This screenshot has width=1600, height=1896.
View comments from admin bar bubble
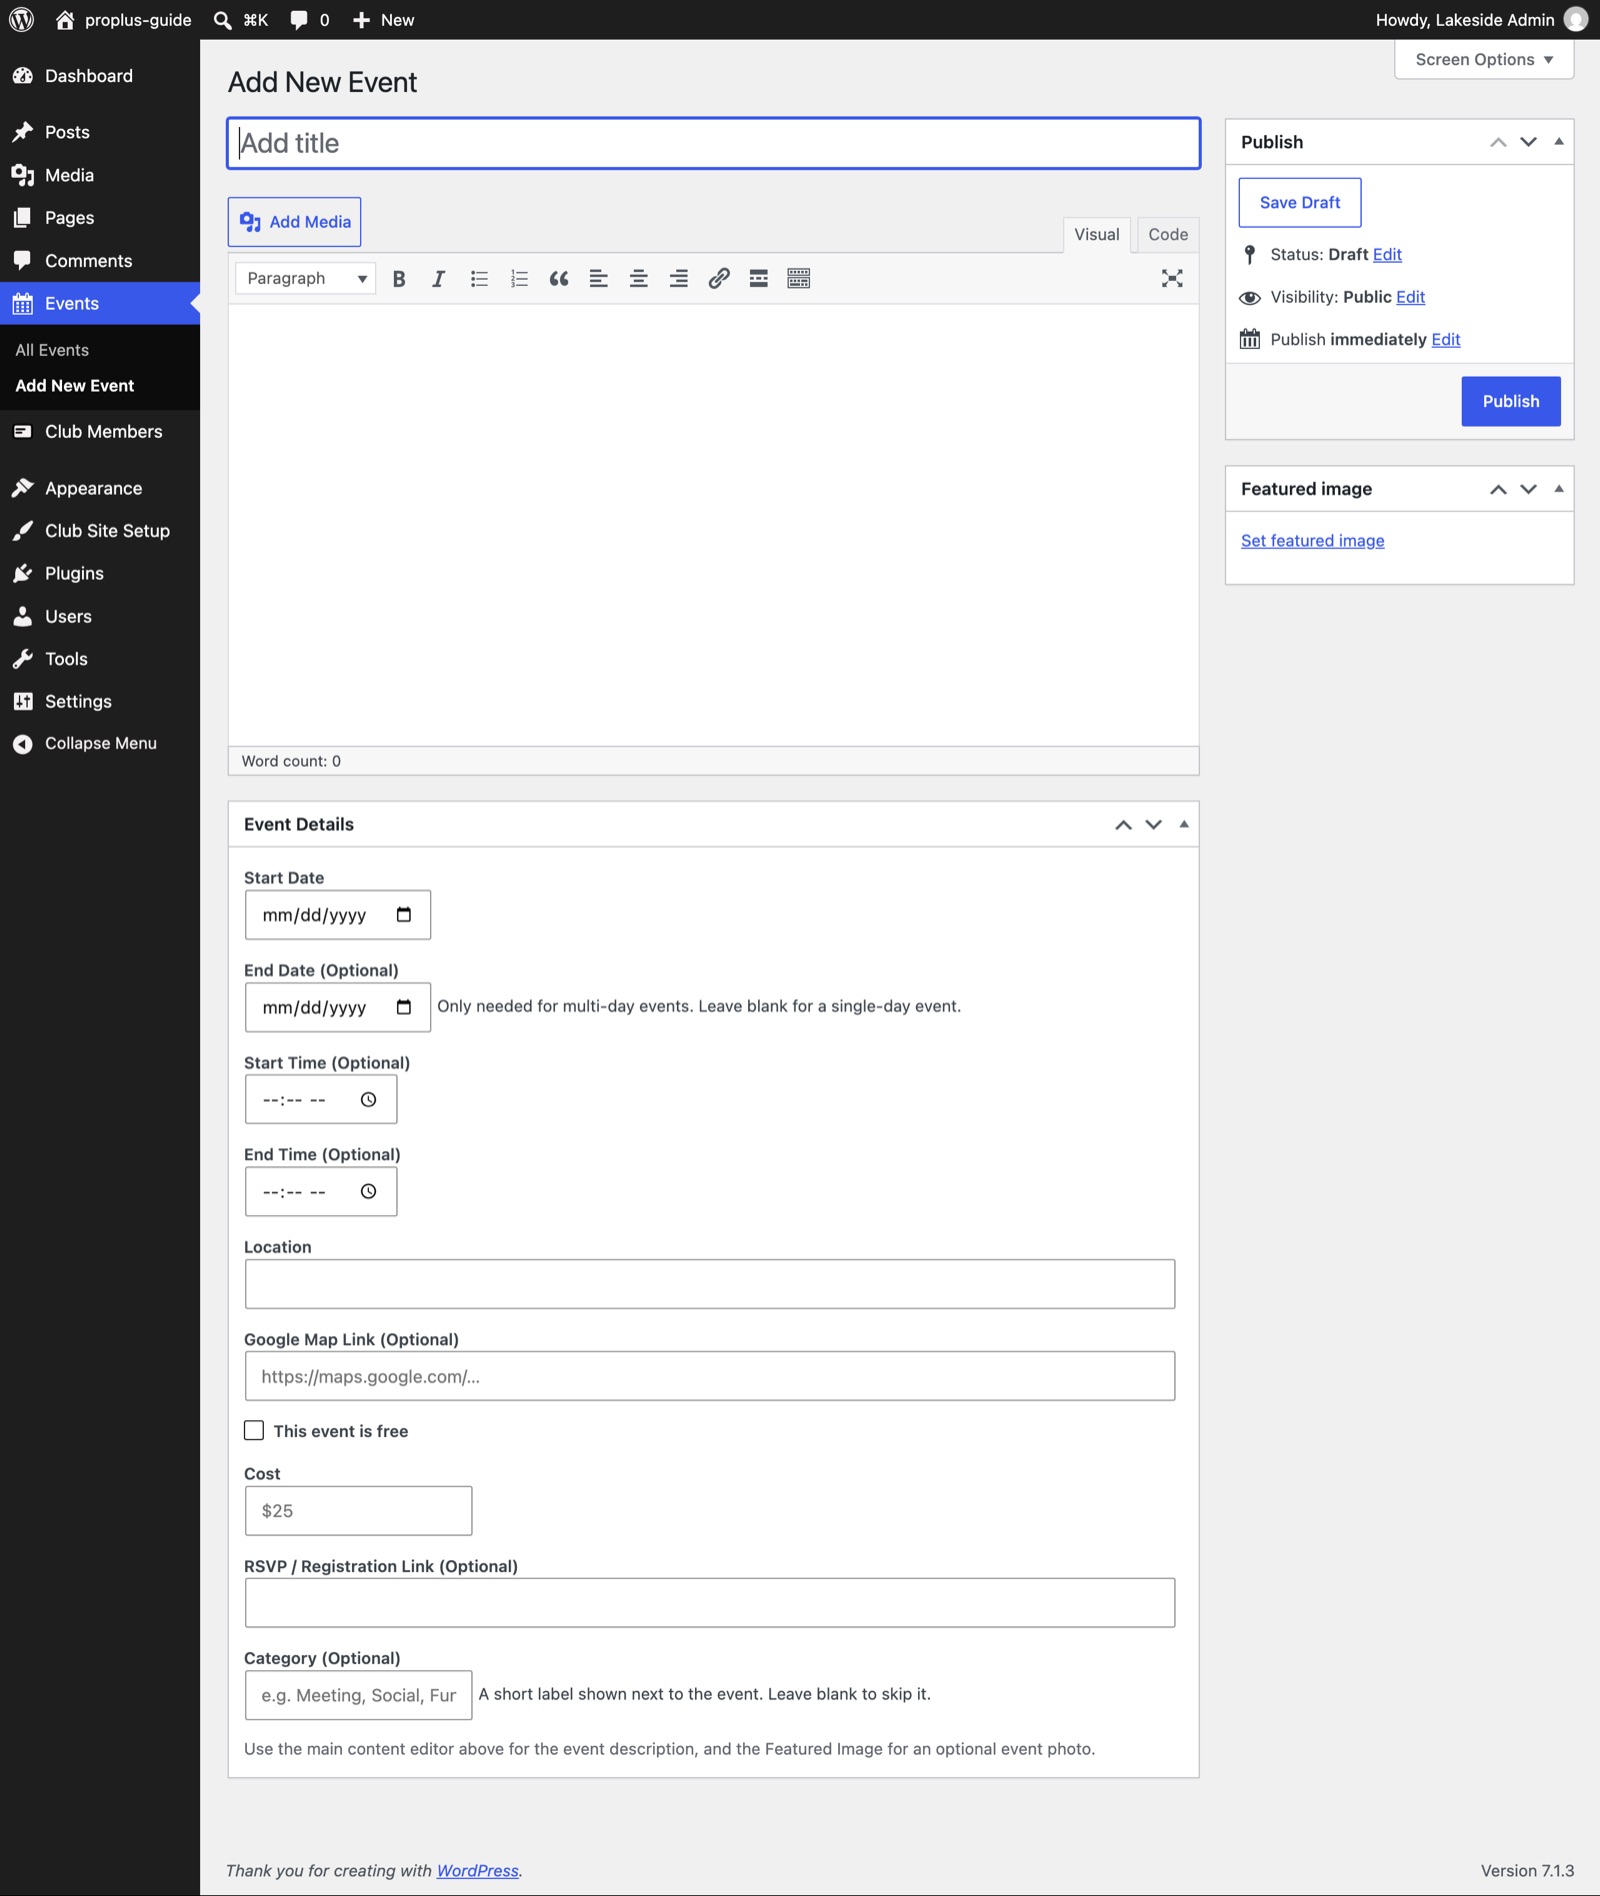309,20
